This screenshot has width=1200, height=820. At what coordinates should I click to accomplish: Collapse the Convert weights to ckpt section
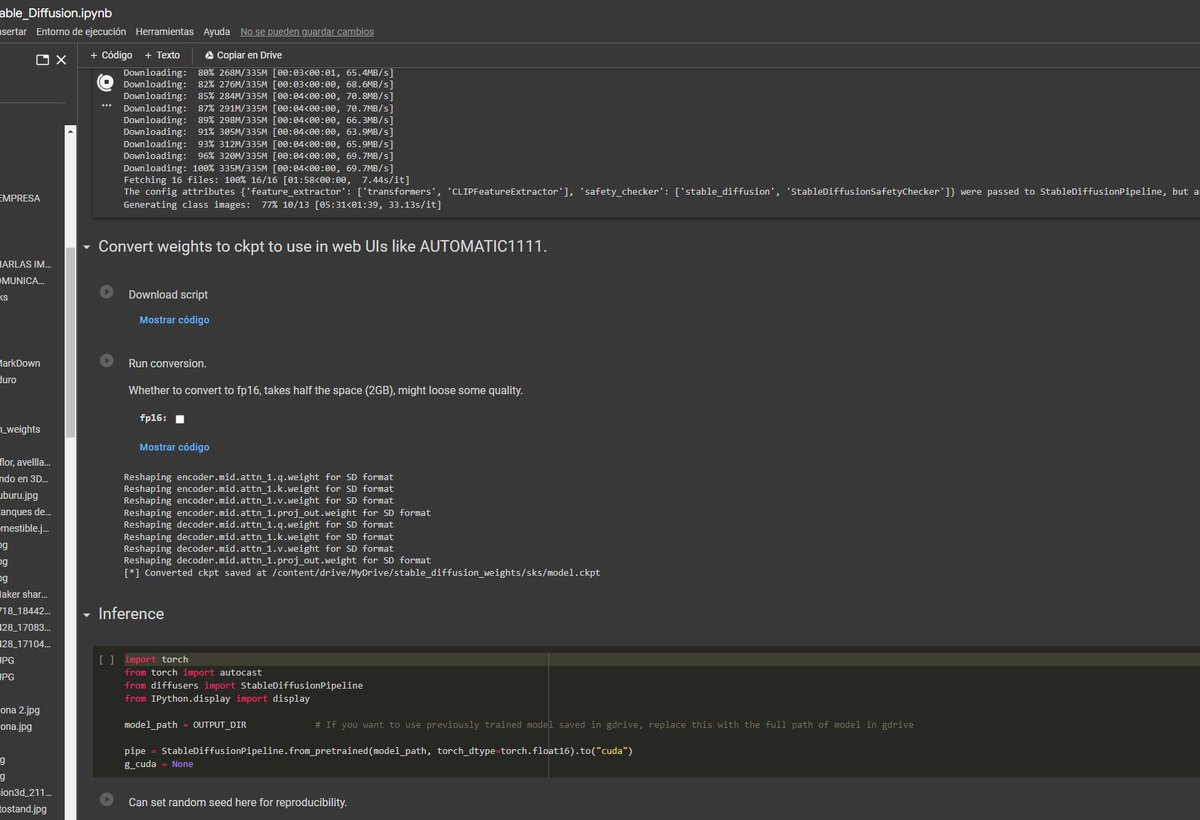coord(87,246)
